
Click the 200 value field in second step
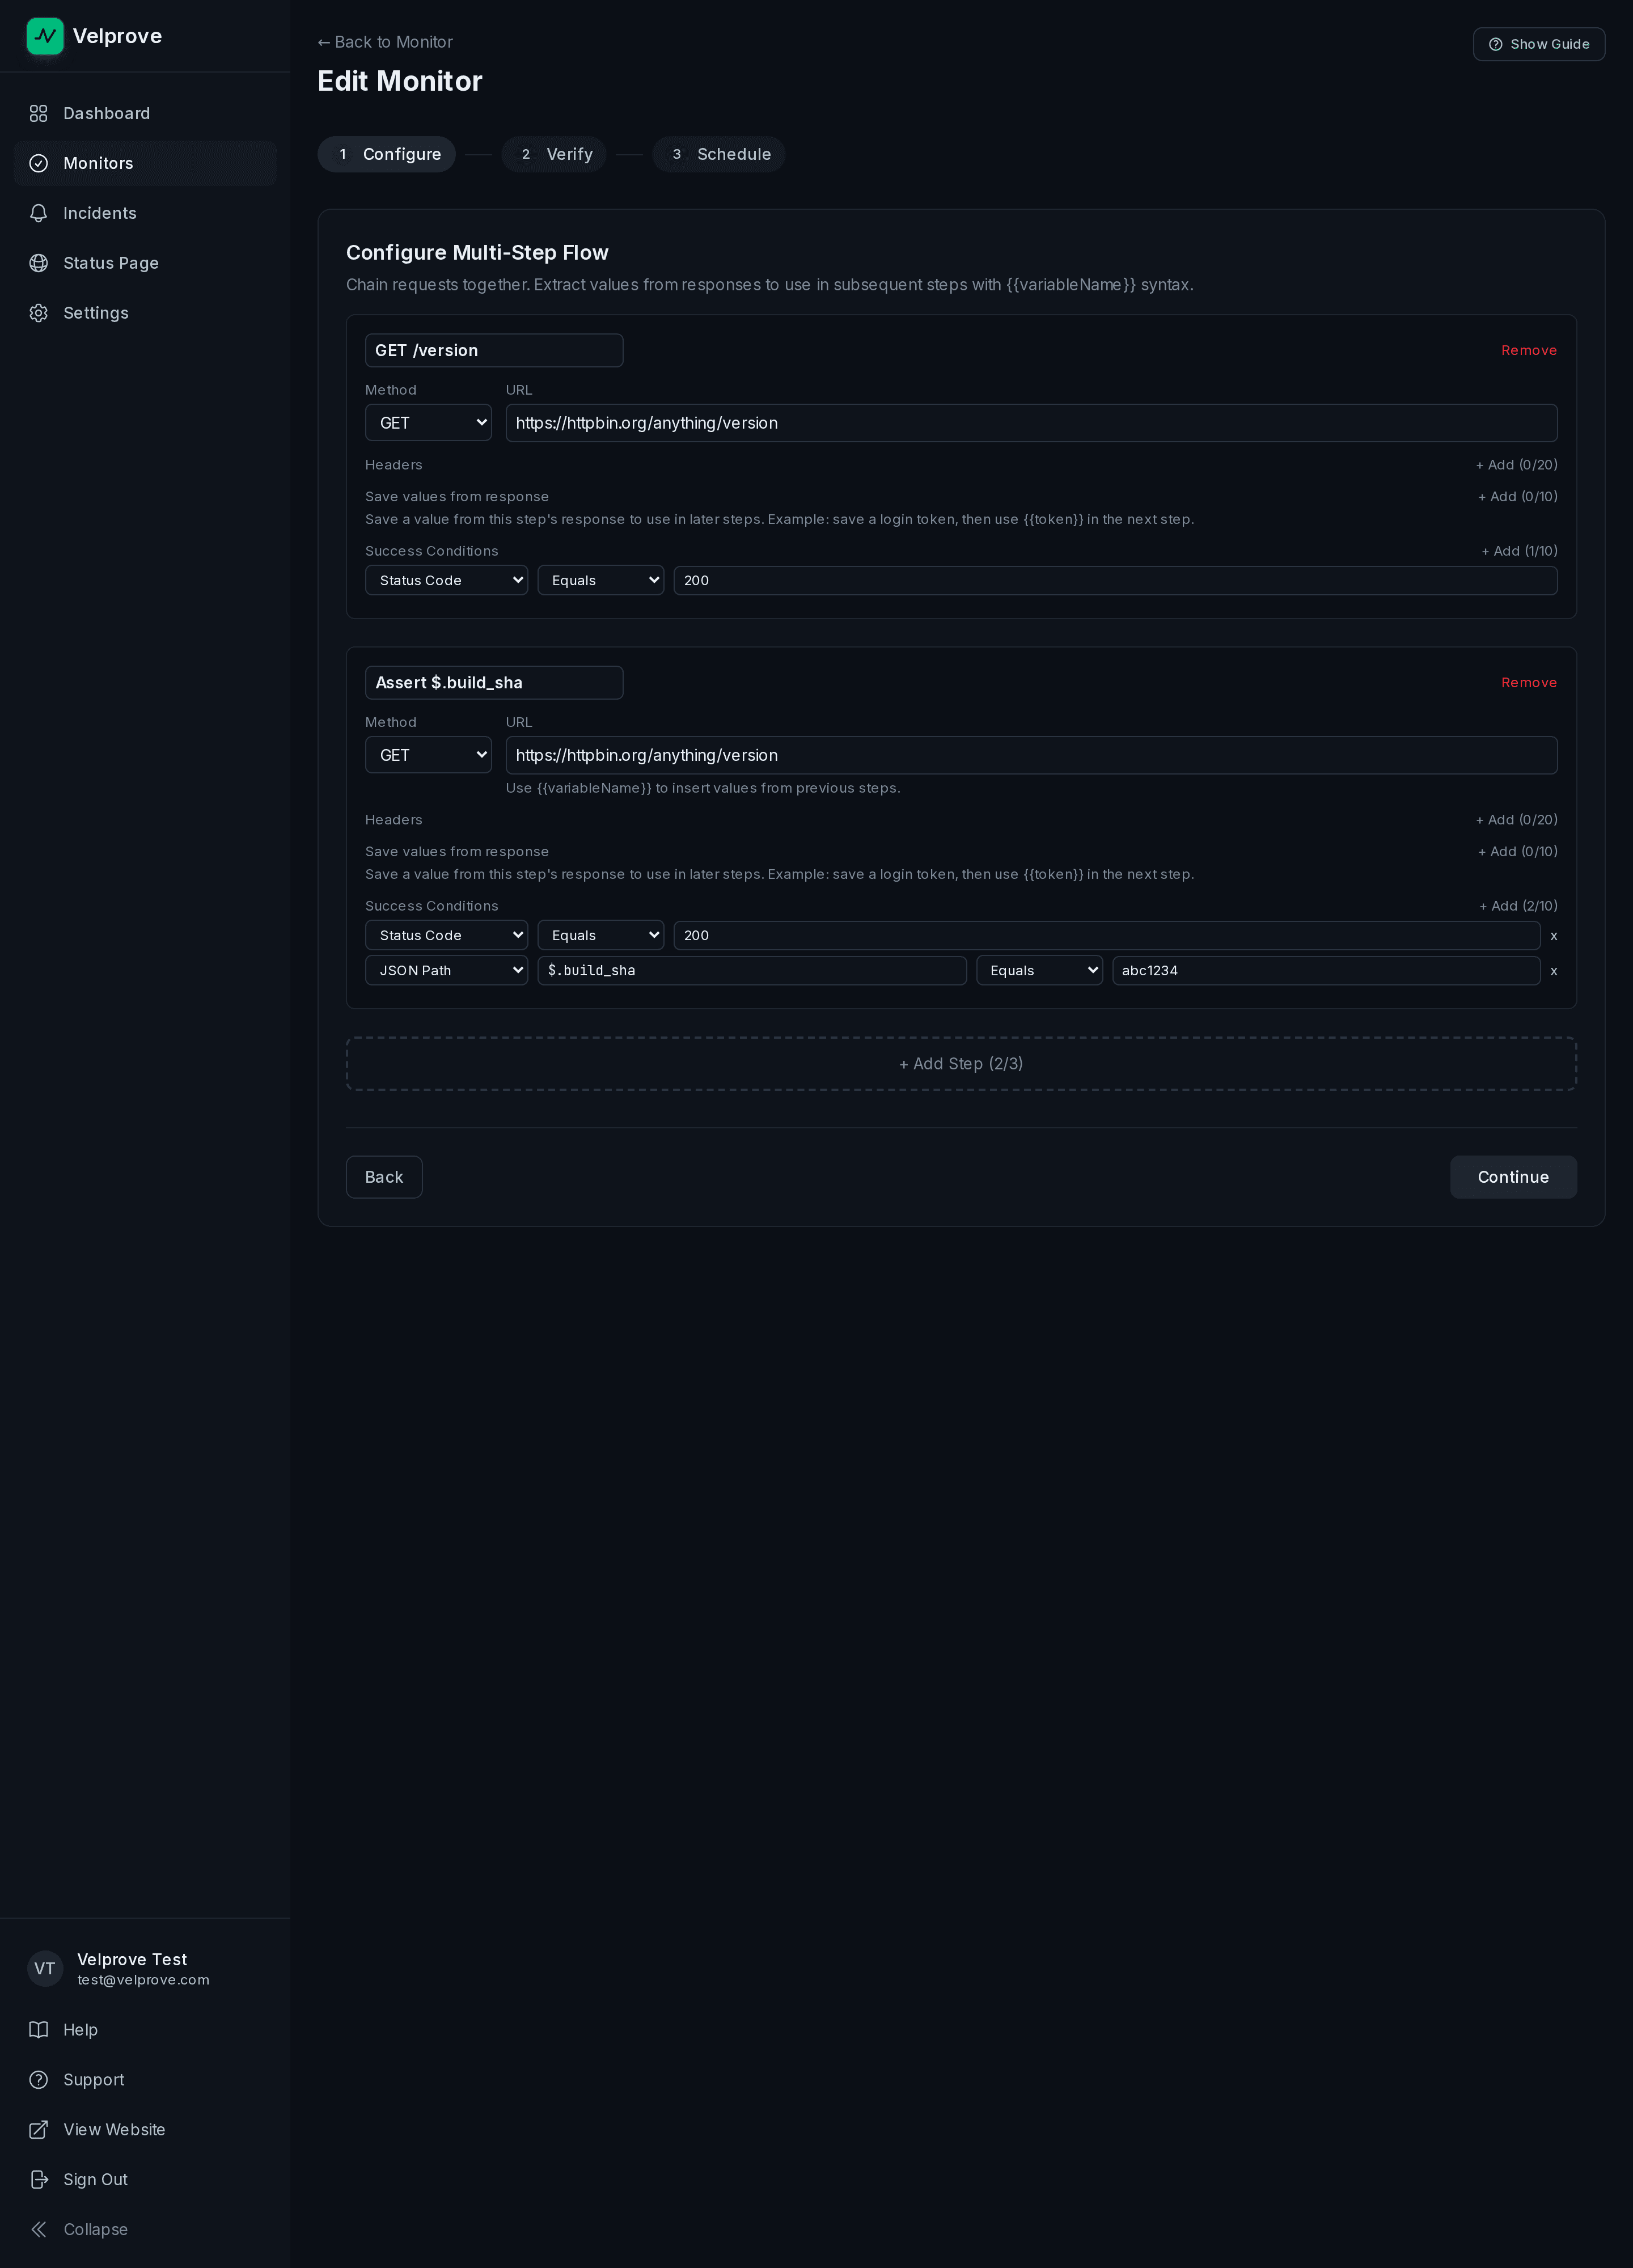pos(1106,936)
